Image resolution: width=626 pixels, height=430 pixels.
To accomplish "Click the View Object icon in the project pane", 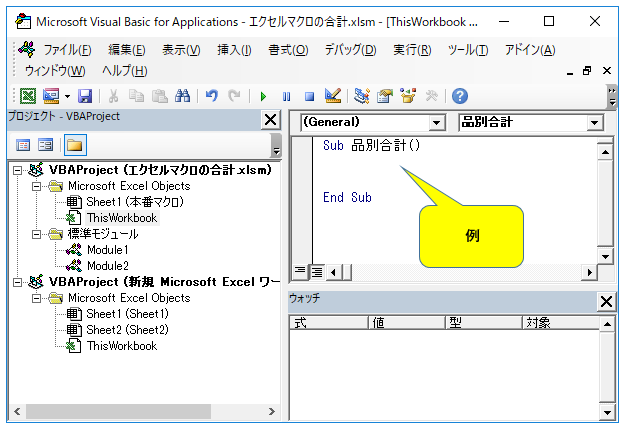I will [x=46, y=145].
